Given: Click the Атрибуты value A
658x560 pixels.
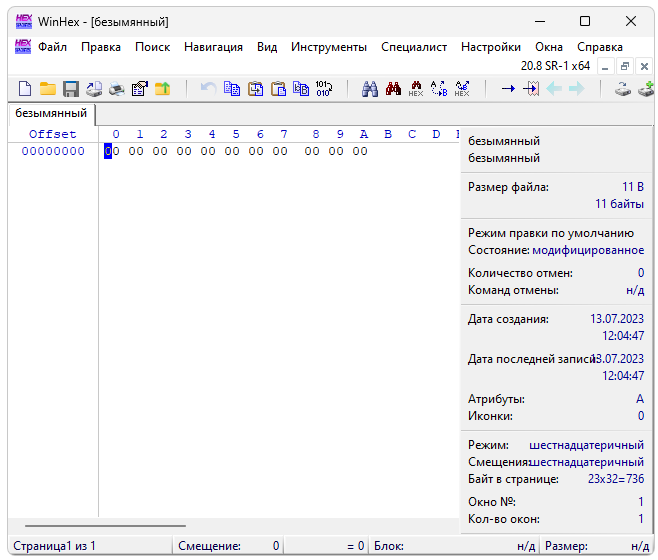Looking at the screenshot, I should (x=640, y=399).
